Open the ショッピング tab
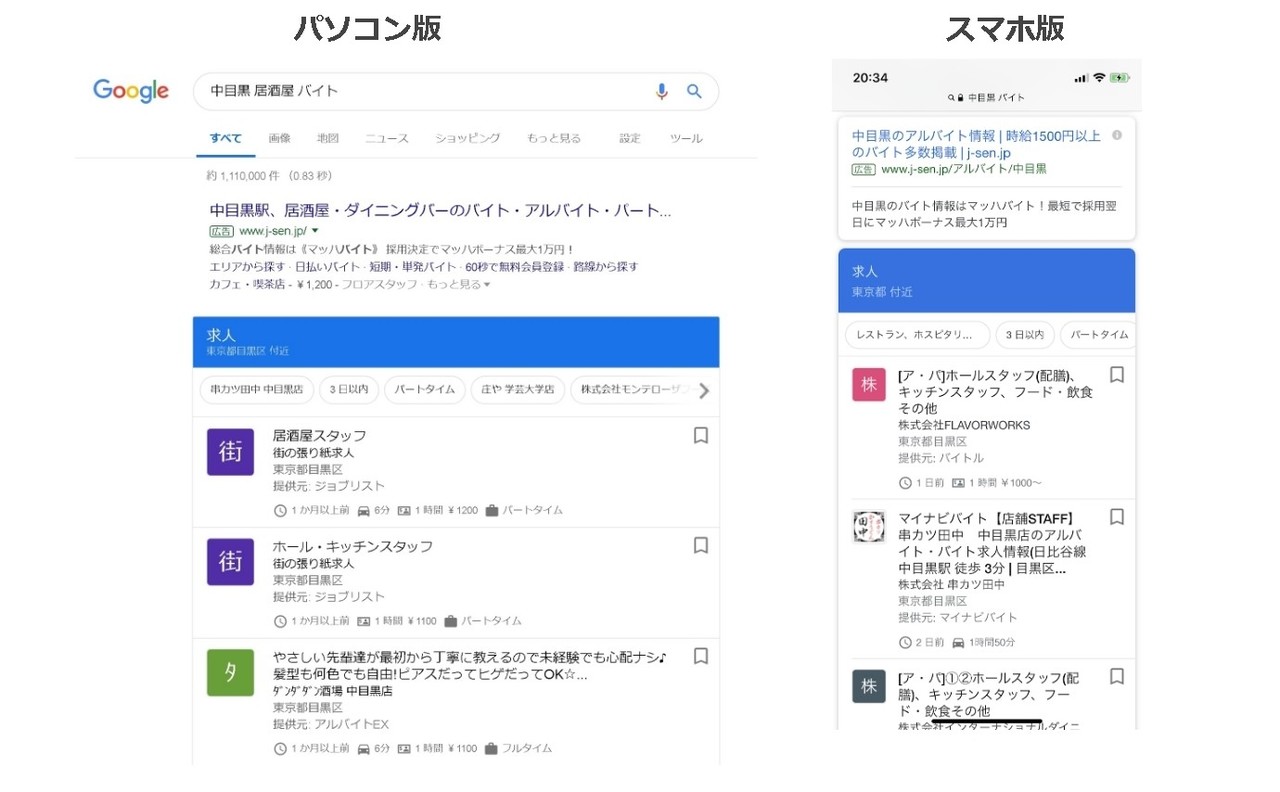 coord(467,138)
